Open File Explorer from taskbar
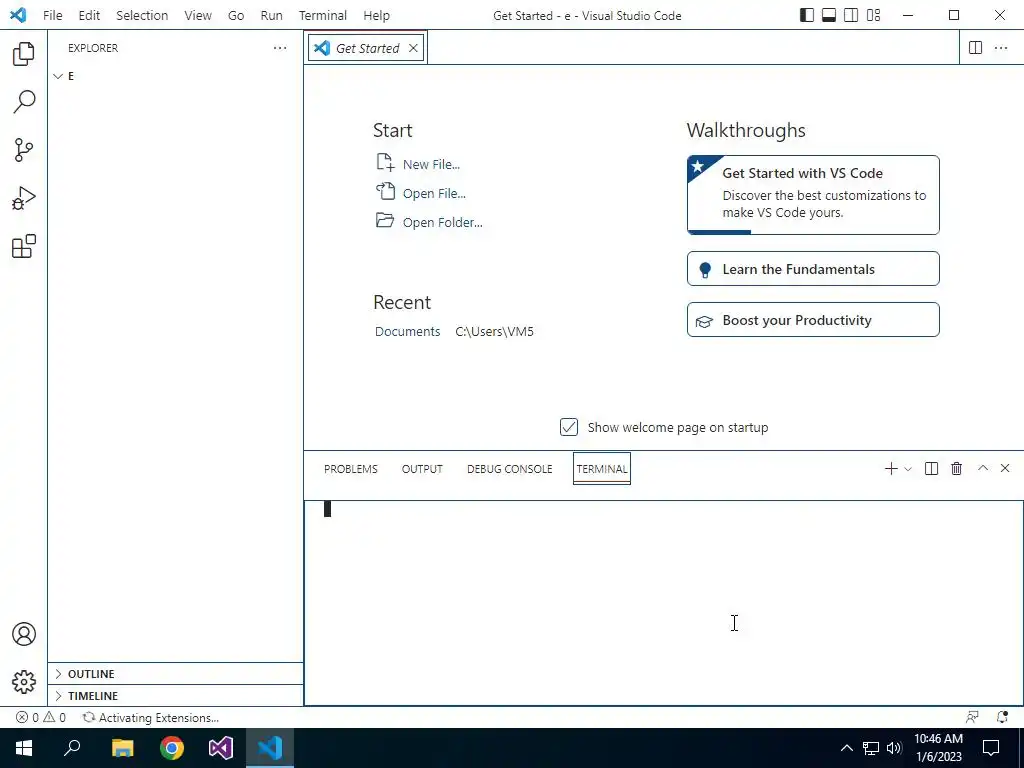The image size is (1024, 768). tap(122, 748)
